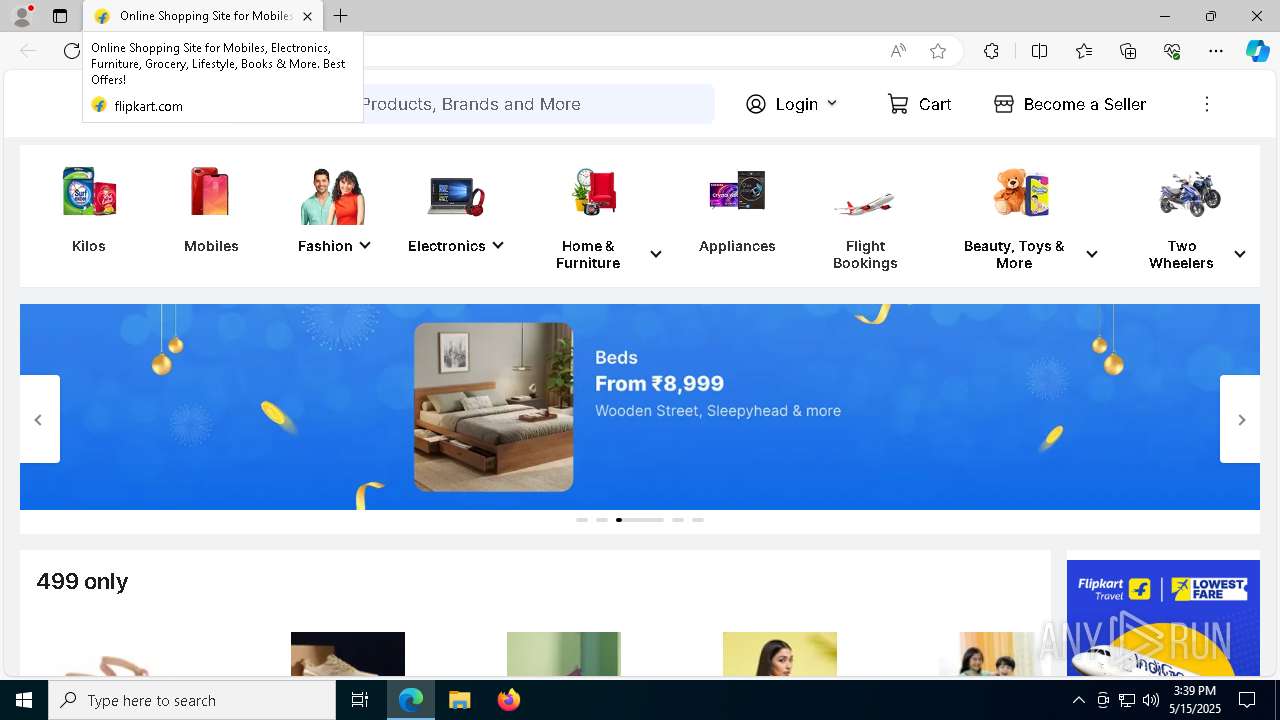The image size is (1280, 720).
Task: Open the Mobiles category icon
Action: tap(211, 191)
